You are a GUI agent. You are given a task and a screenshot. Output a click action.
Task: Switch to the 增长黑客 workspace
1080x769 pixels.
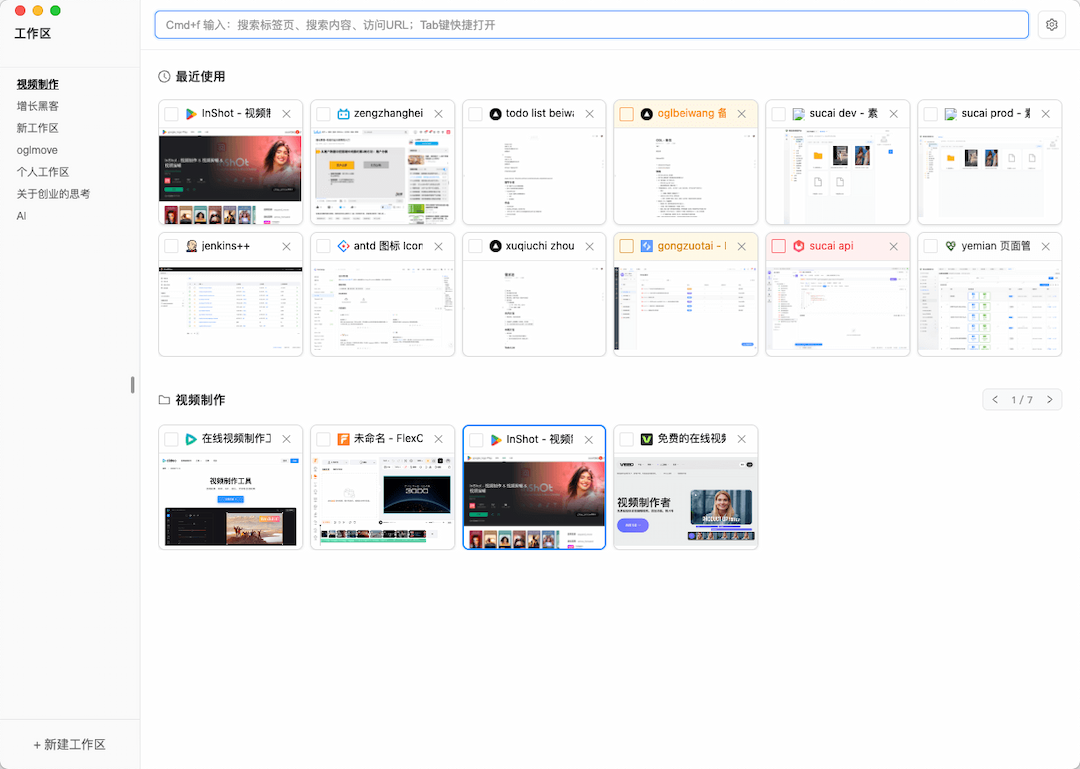pos(37,105)
